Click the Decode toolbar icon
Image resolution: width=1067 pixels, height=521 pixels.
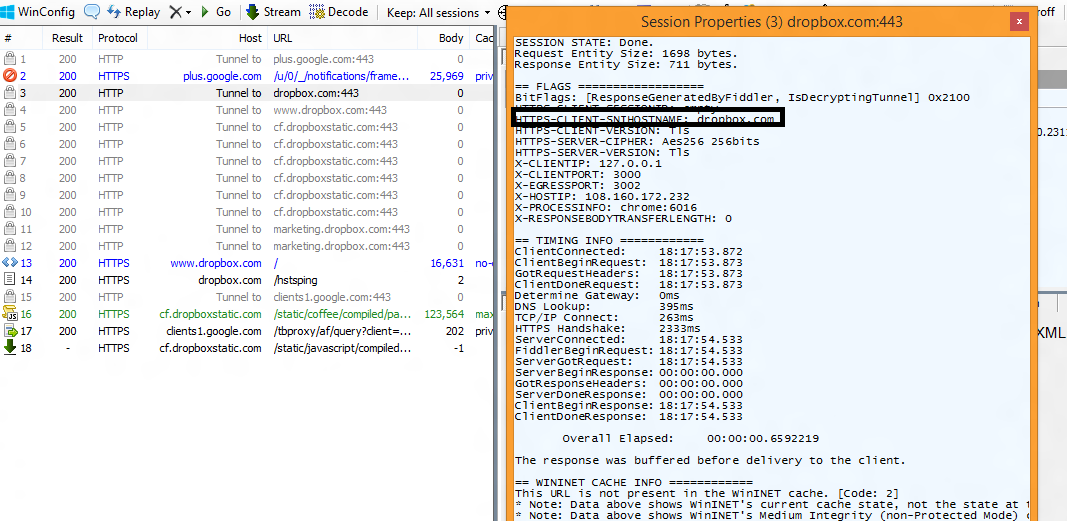coord(316,12)
